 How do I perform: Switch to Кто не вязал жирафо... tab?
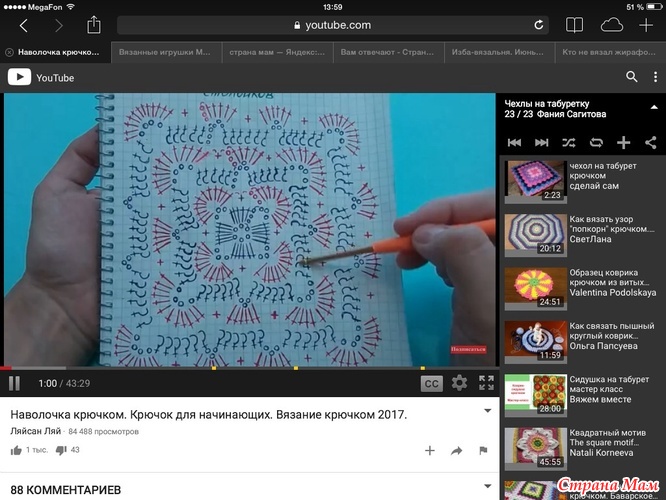coord(610,52)
